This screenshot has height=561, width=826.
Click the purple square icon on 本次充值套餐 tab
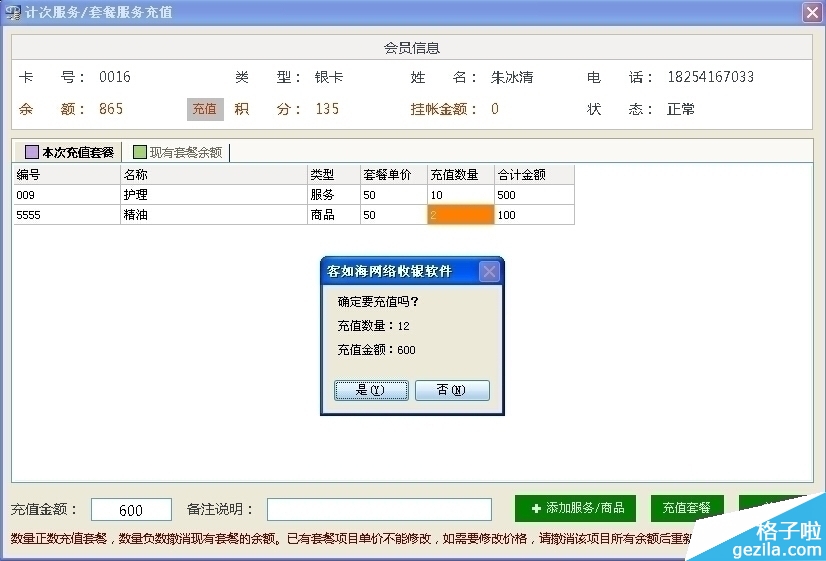click(x=32, y=152)
